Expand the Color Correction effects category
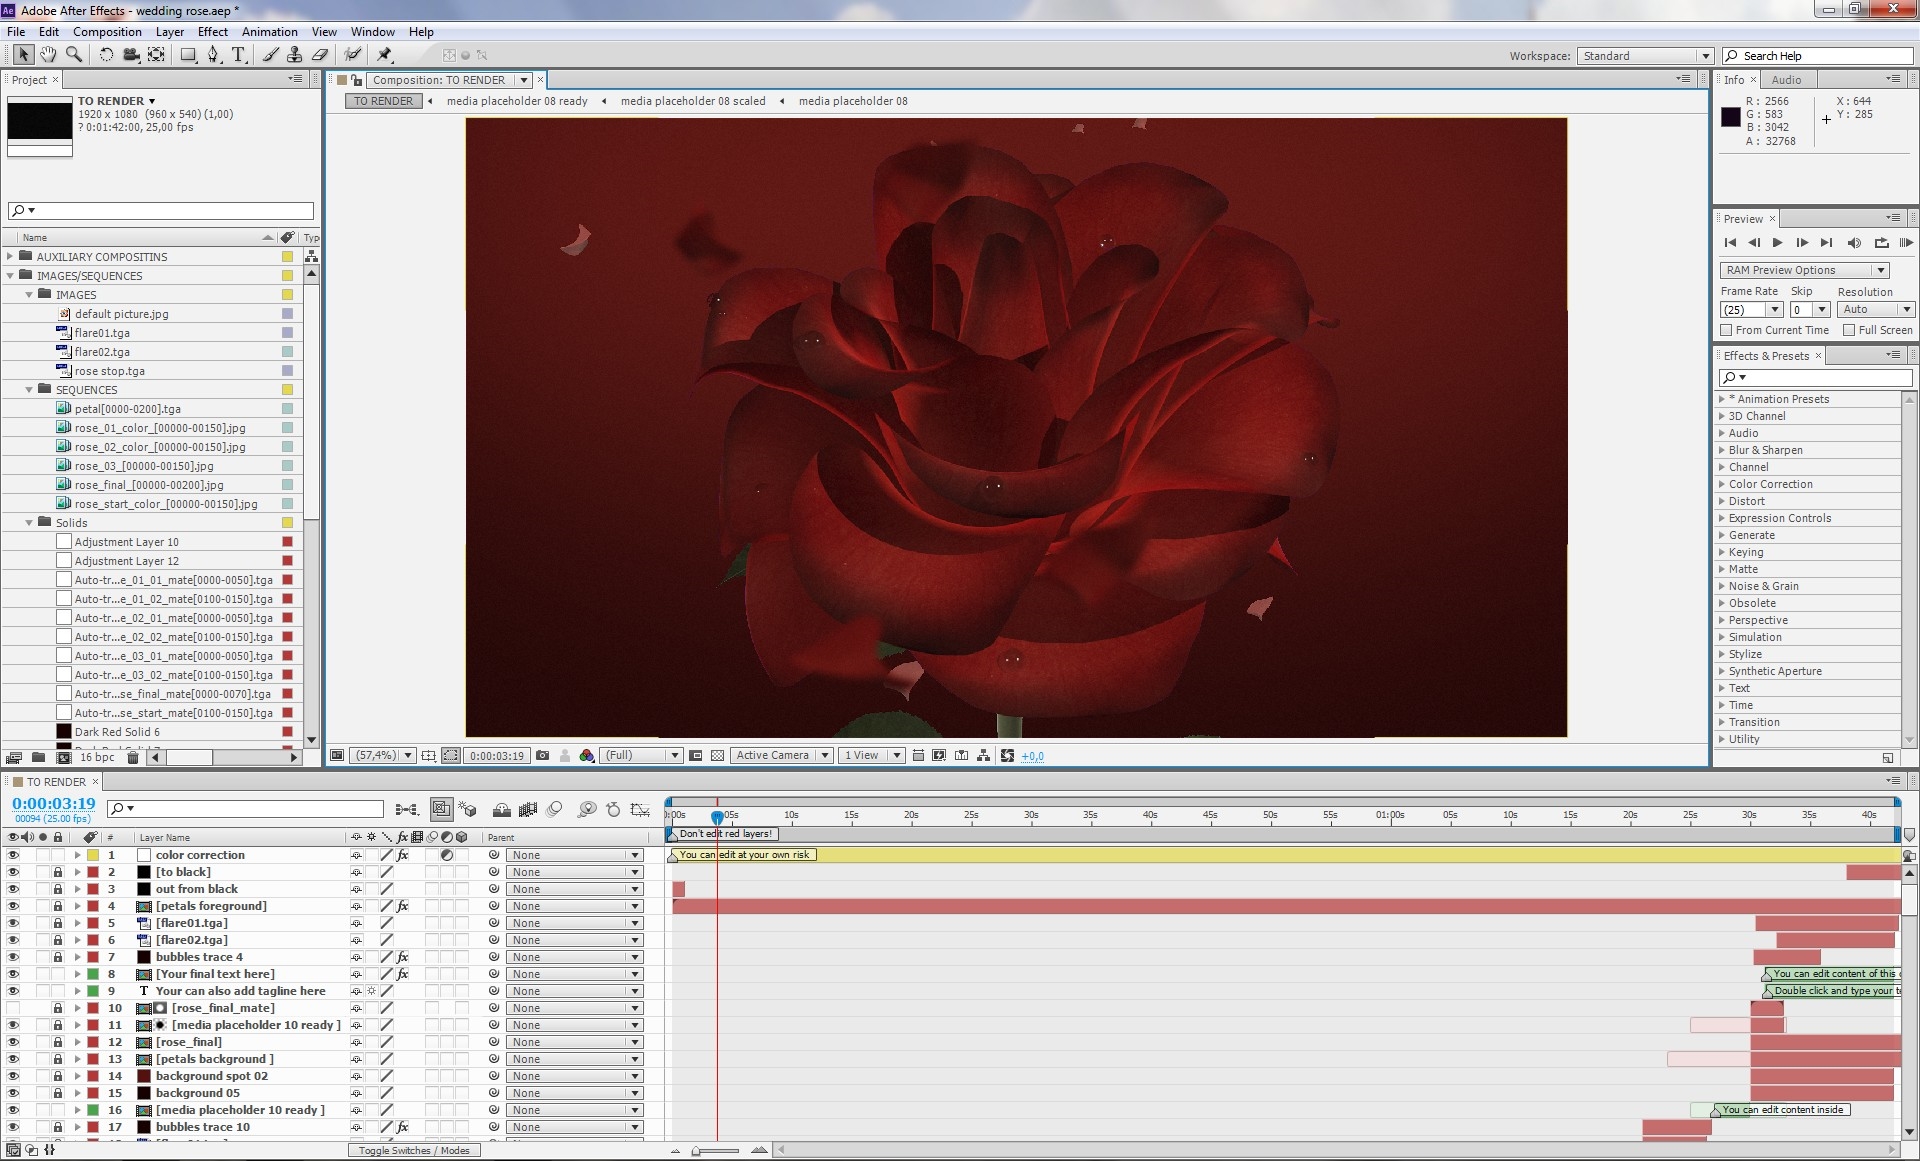The height and width of the screenshot is (1161, 1920). tap(1722, 484)
